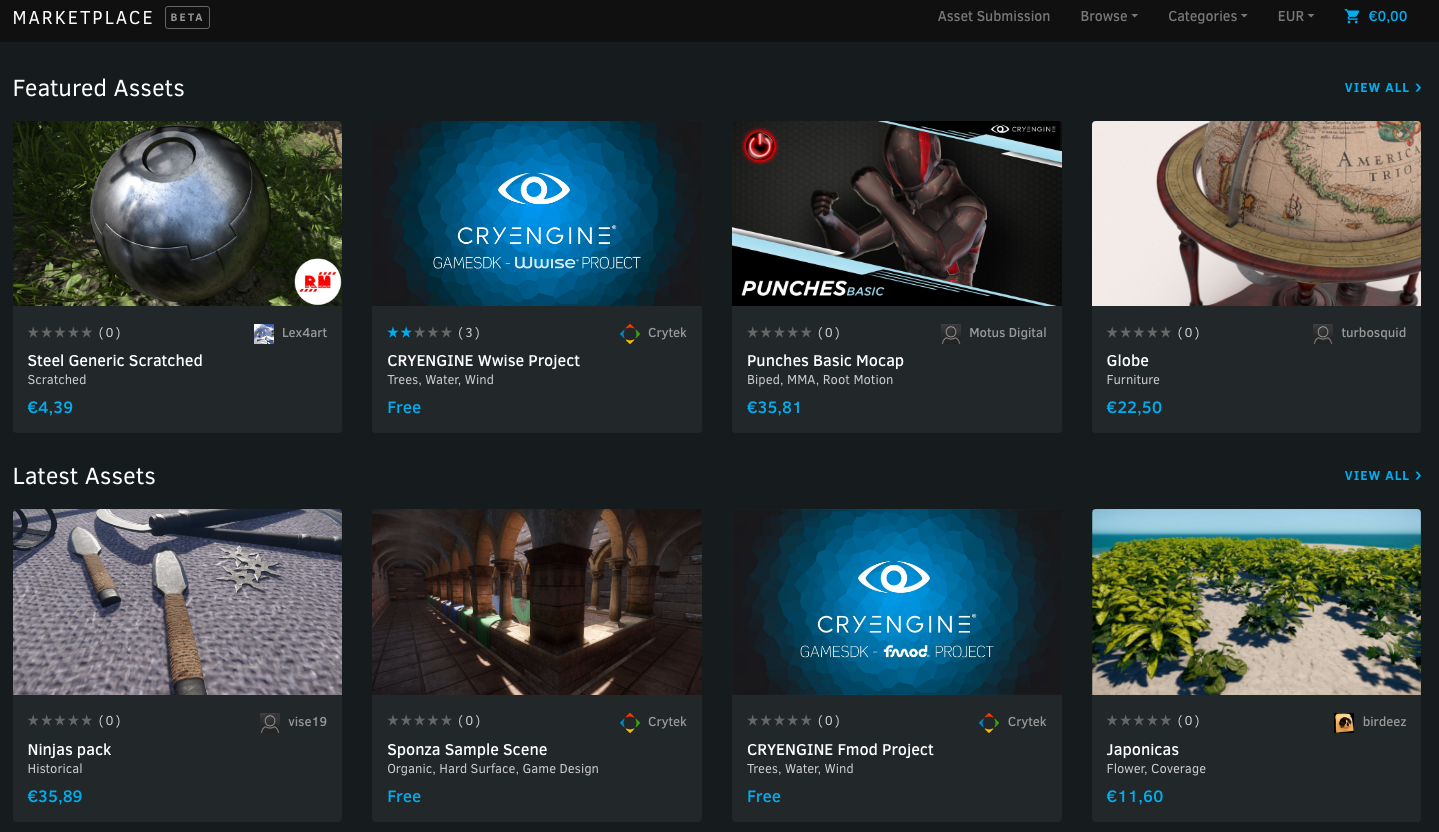Click Motus Digital author avatar icon
This screenshot has height=832, width=1439.
click(951, 333)
